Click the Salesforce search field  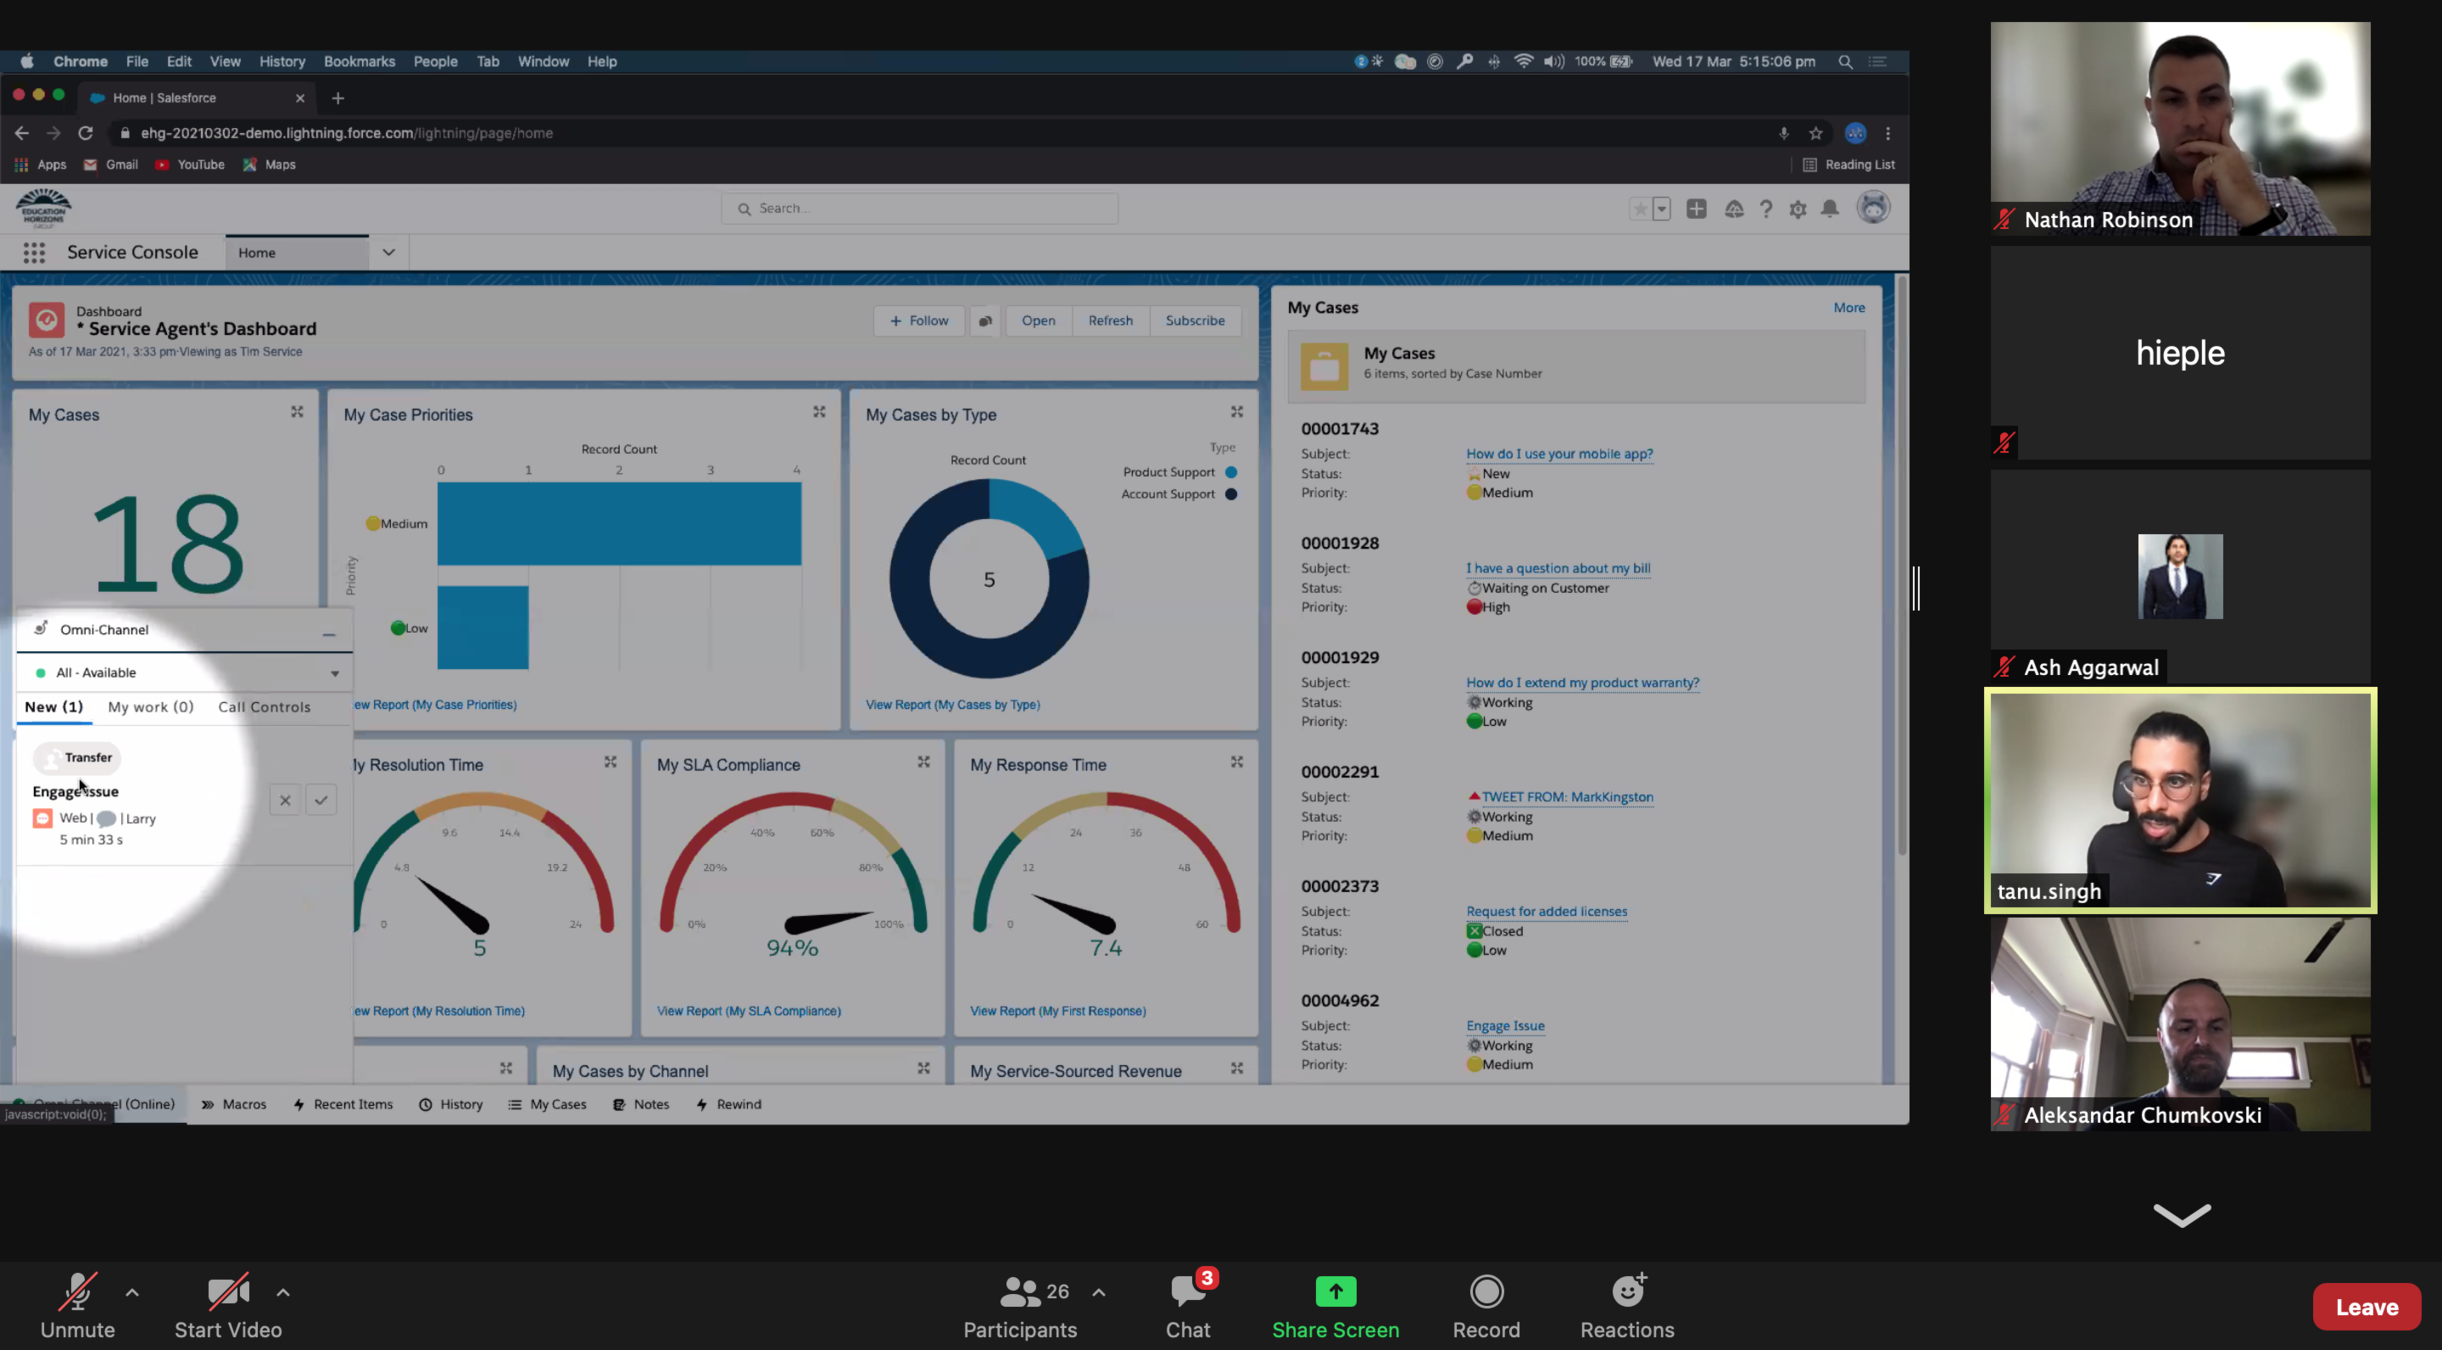pyautogui.click(x=919, y=208)
